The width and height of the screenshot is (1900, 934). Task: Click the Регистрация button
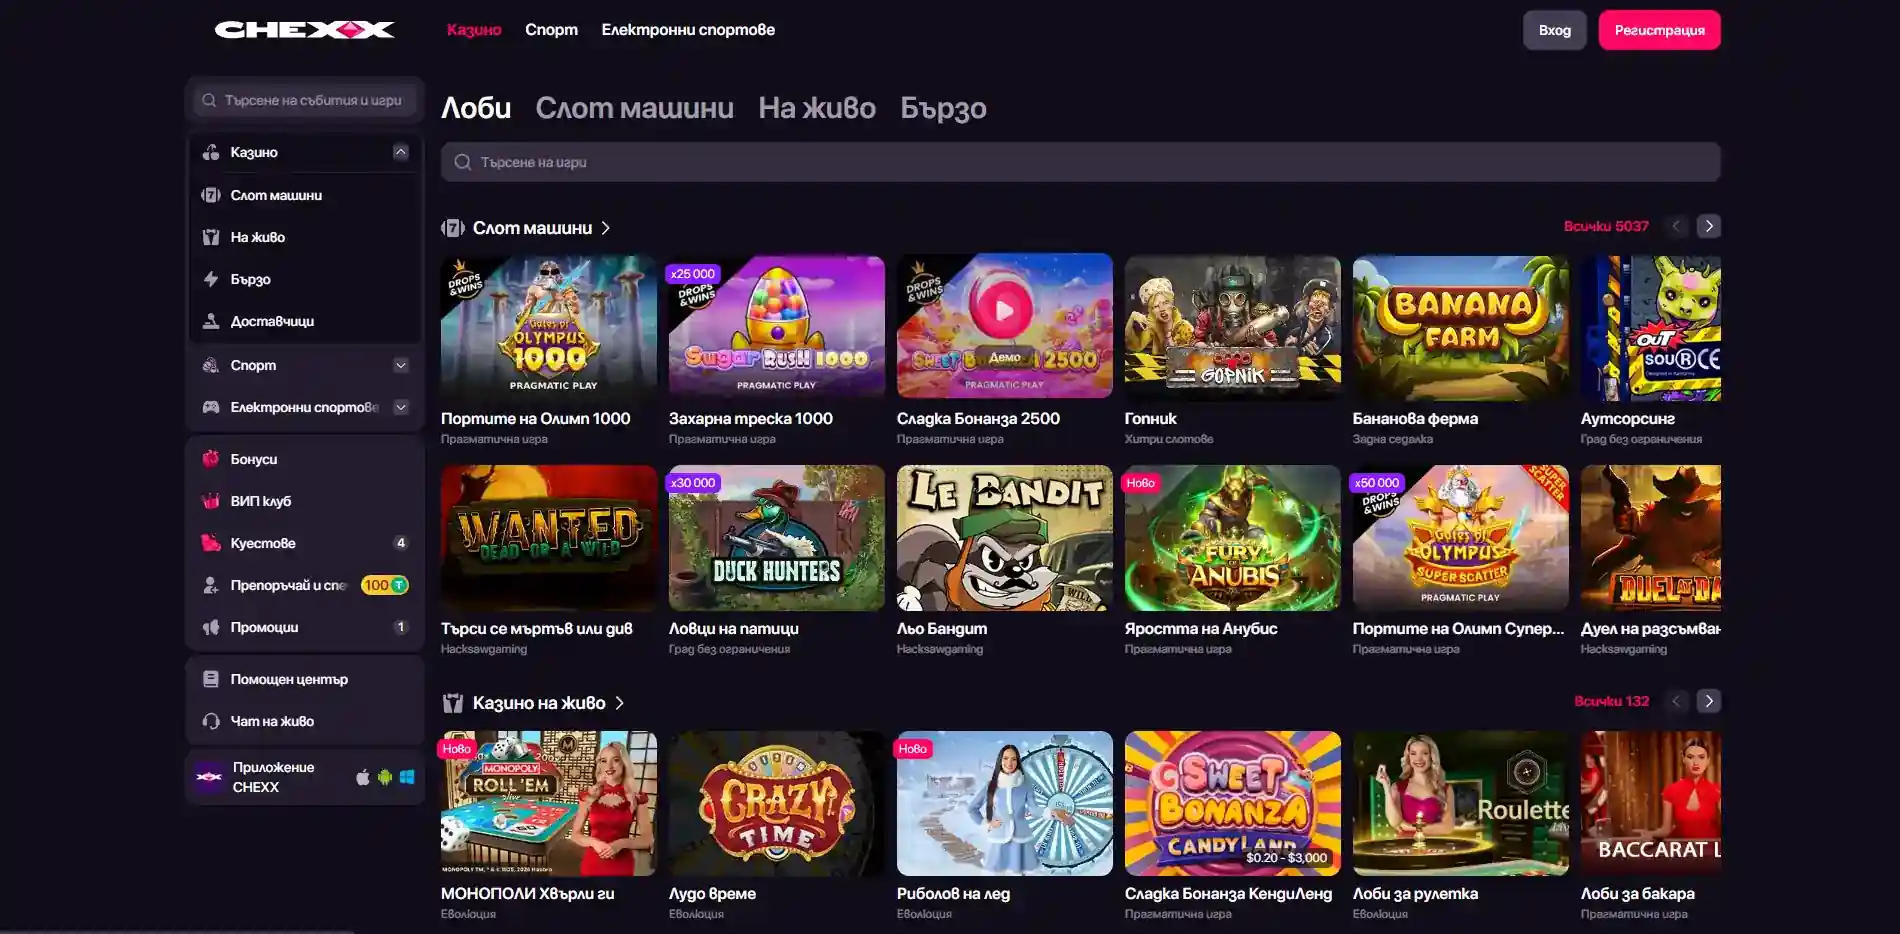[x=1660, y=30]
